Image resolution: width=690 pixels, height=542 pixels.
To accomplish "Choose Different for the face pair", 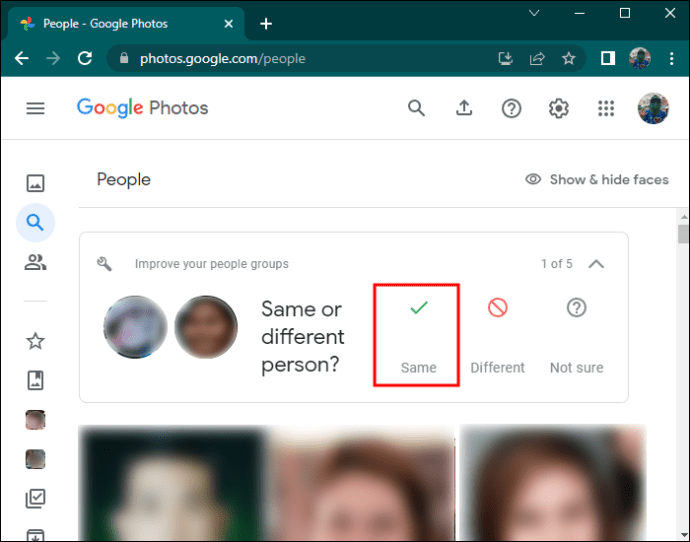I will point(497,336).
